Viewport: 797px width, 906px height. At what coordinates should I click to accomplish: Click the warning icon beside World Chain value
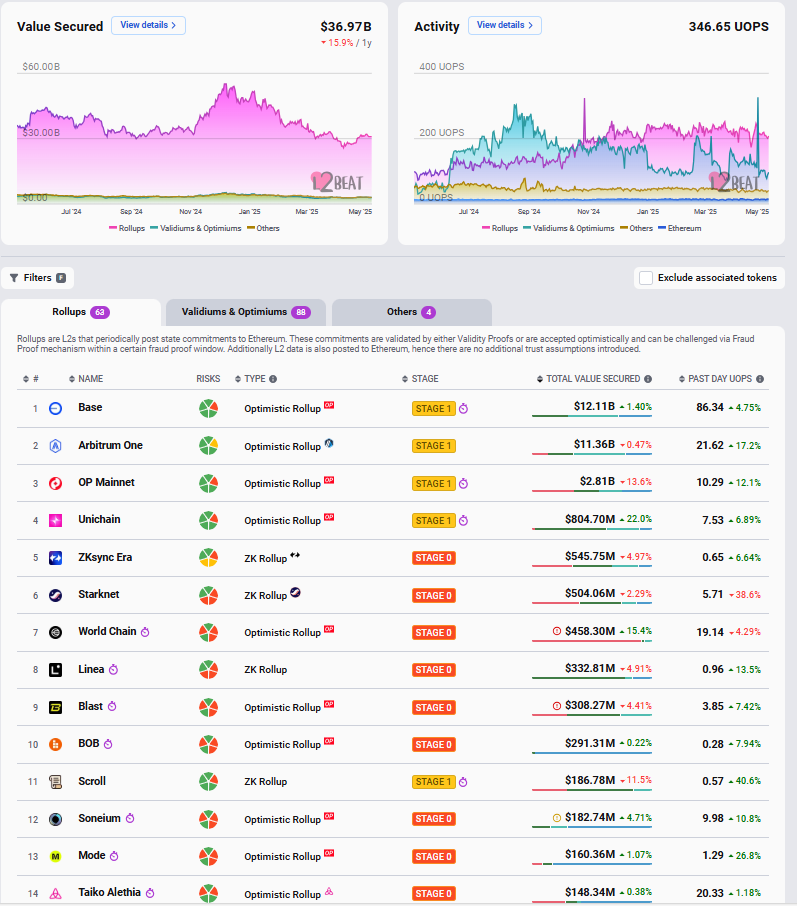[557, 632]
